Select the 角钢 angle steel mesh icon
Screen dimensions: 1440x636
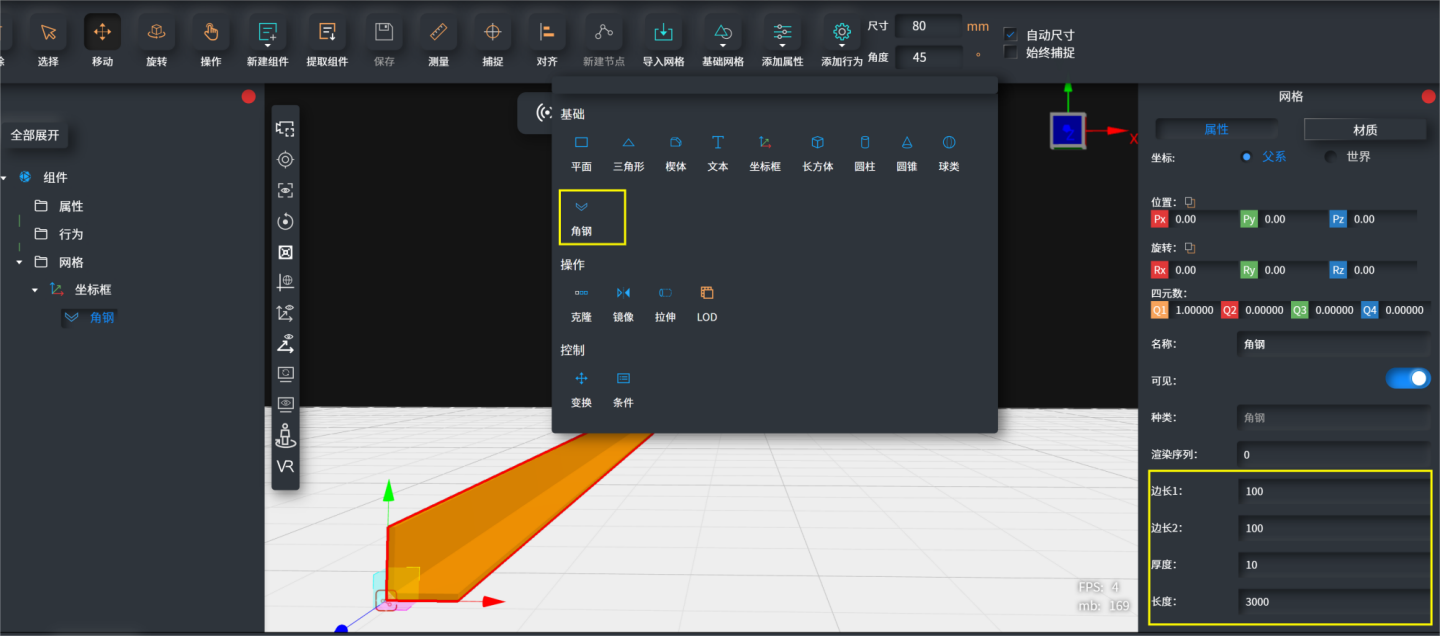581,207
